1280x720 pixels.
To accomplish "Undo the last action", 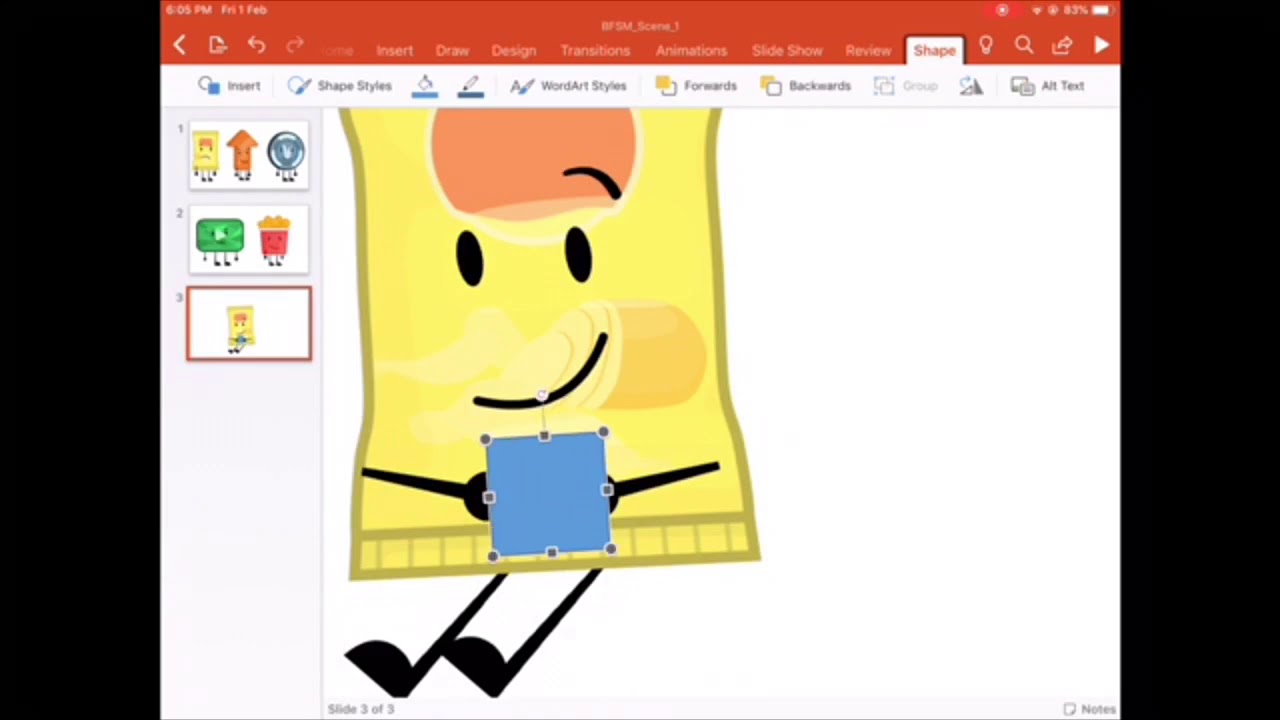I will (256, 45).
